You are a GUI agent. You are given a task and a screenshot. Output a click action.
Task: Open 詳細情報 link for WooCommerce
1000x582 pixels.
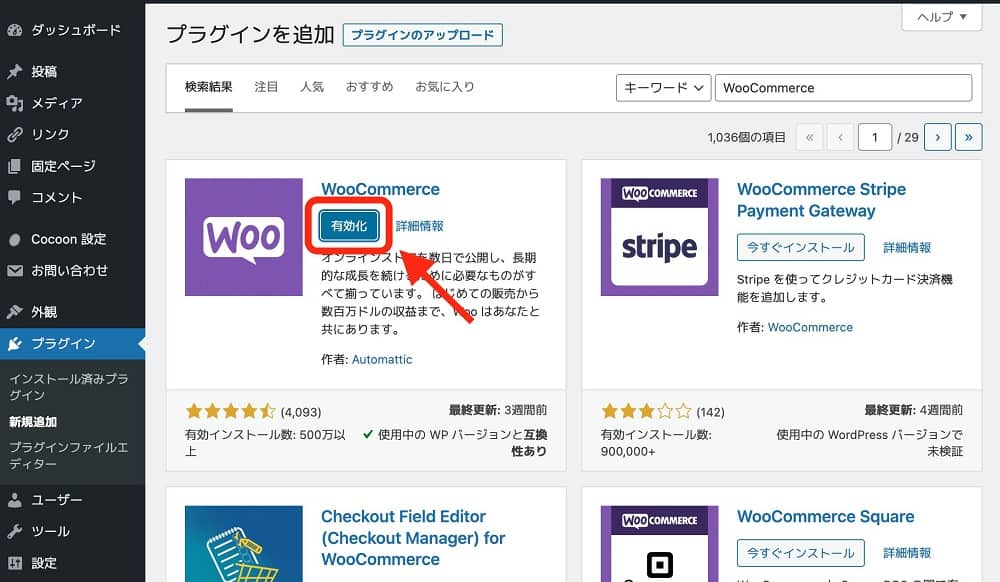click(420, 226)
